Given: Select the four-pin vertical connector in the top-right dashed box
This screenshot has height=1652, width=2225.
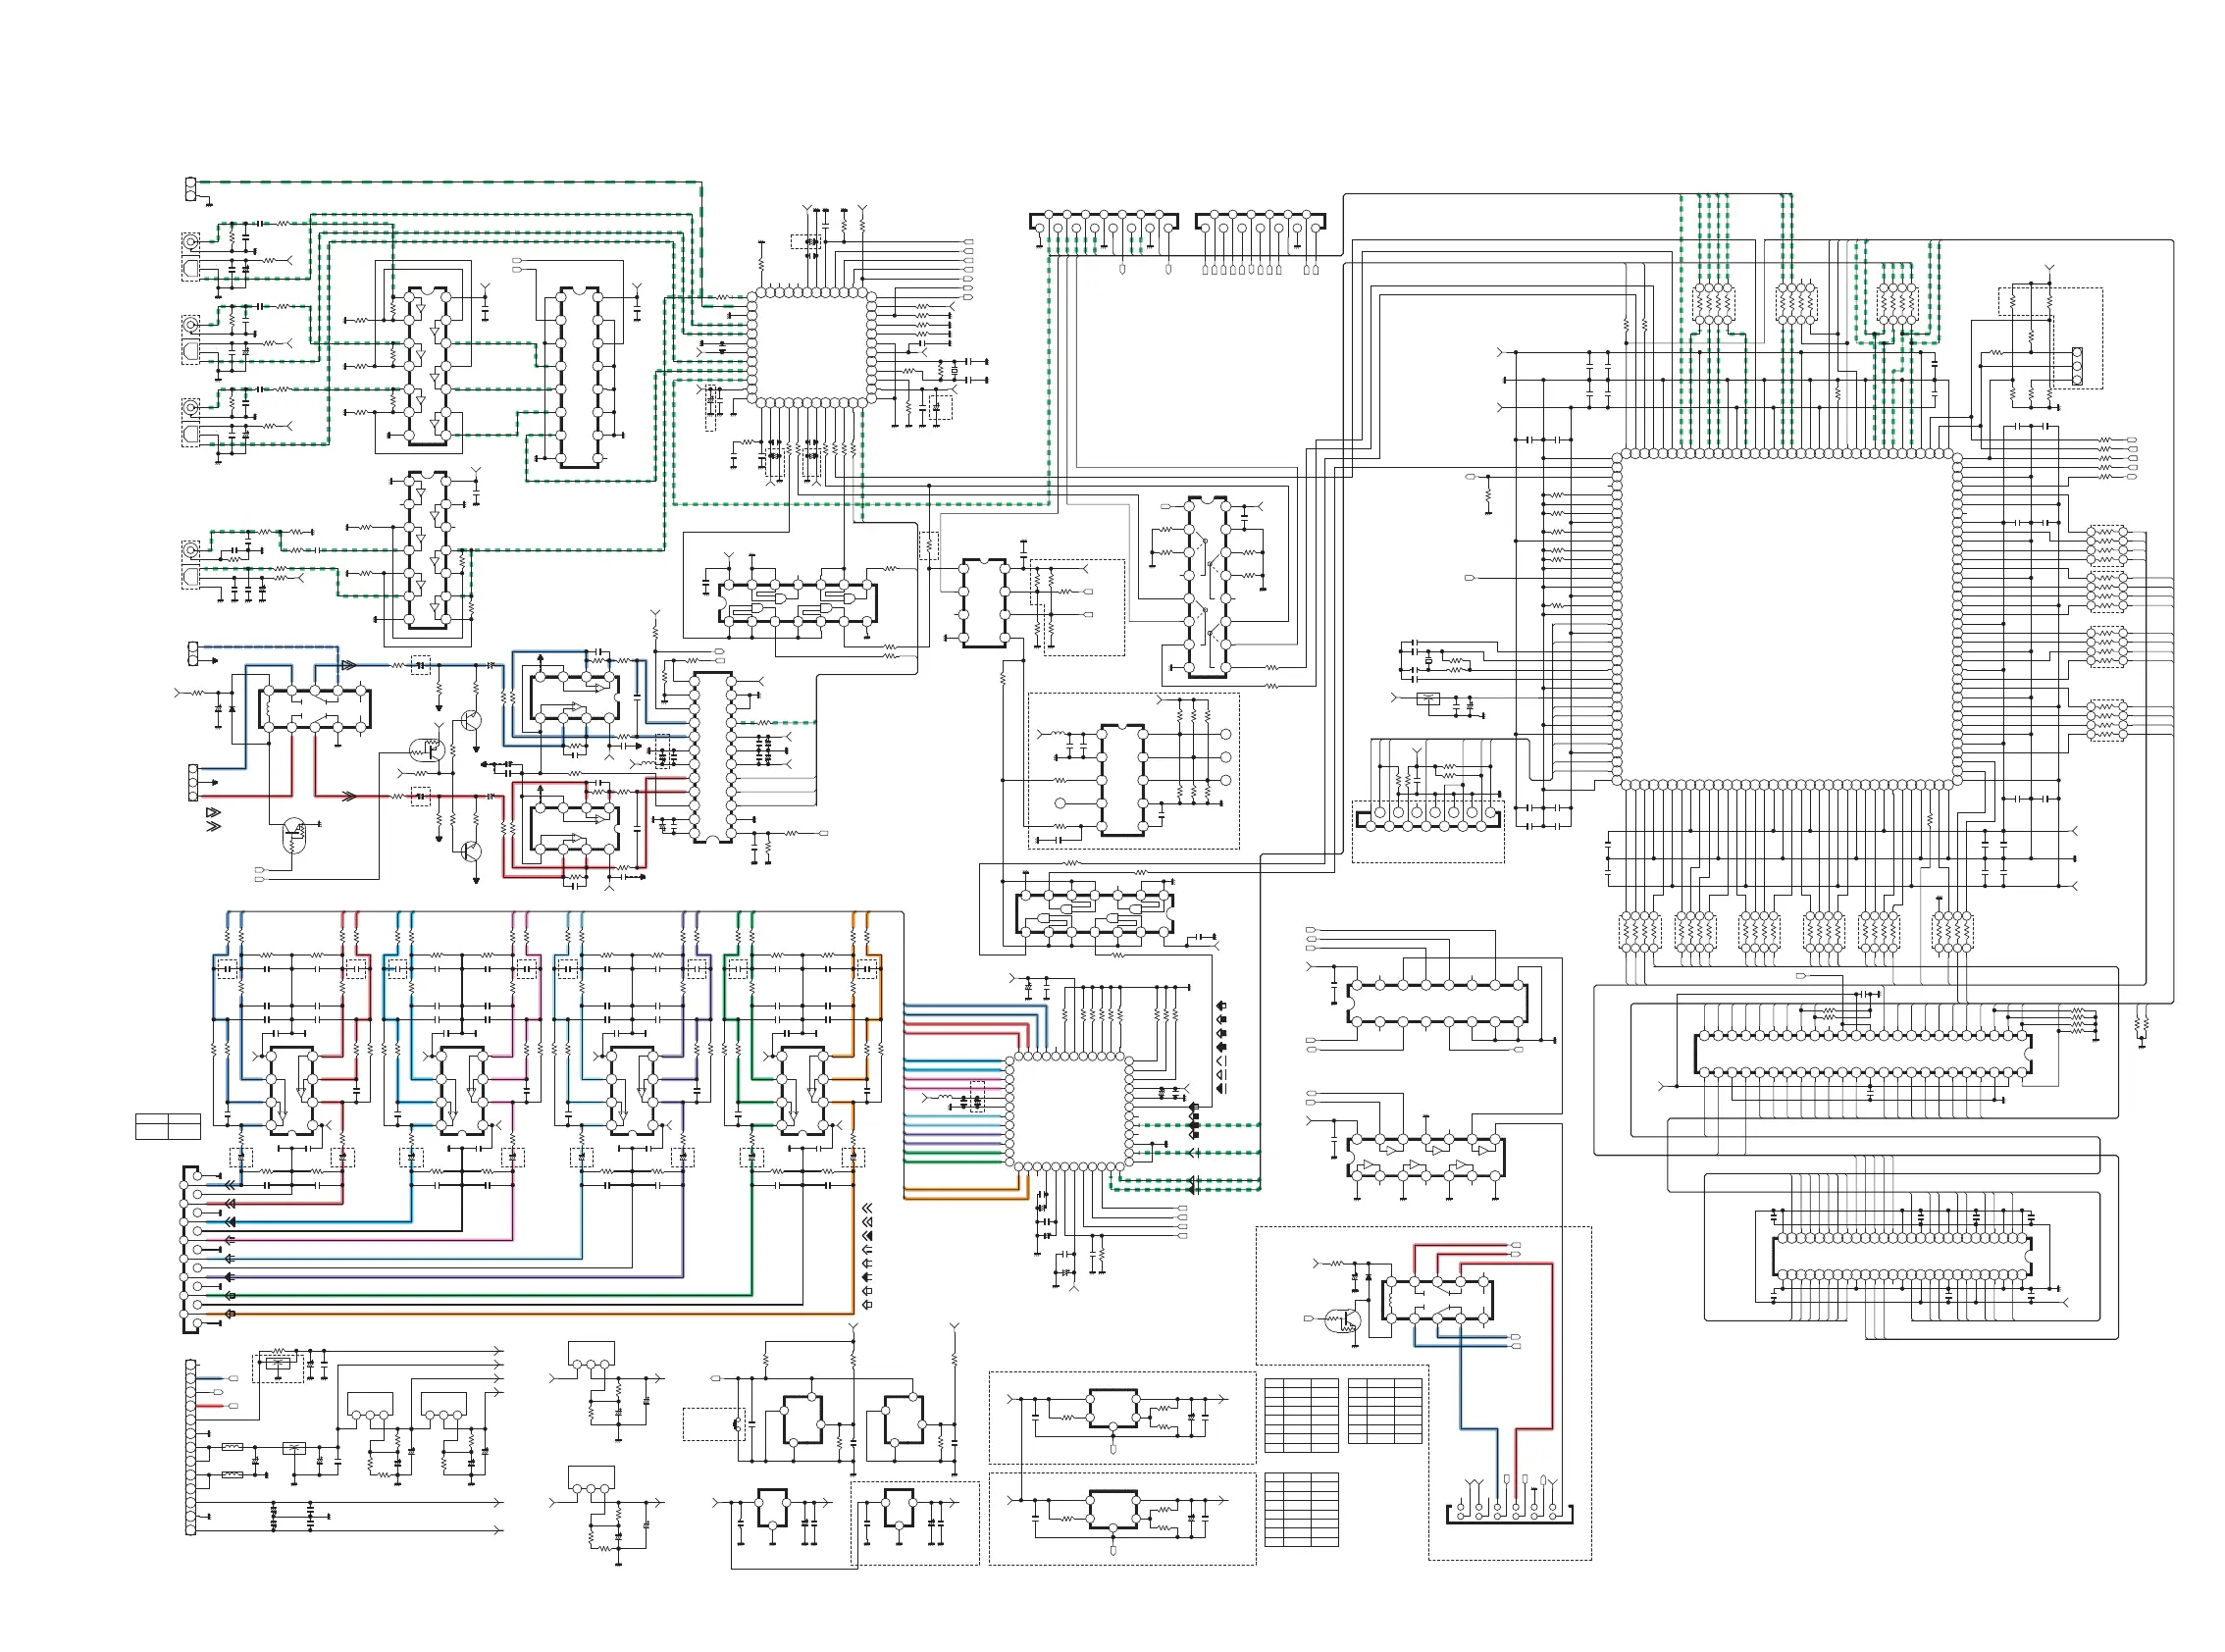Looking at the screenshot, I should click(x=2077, y=366).
